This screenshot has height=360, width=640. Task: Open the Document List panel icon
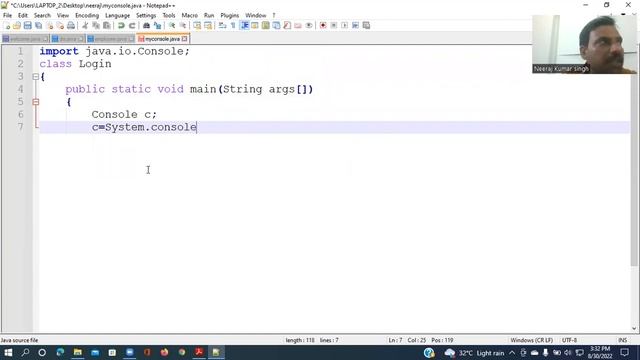276,26
